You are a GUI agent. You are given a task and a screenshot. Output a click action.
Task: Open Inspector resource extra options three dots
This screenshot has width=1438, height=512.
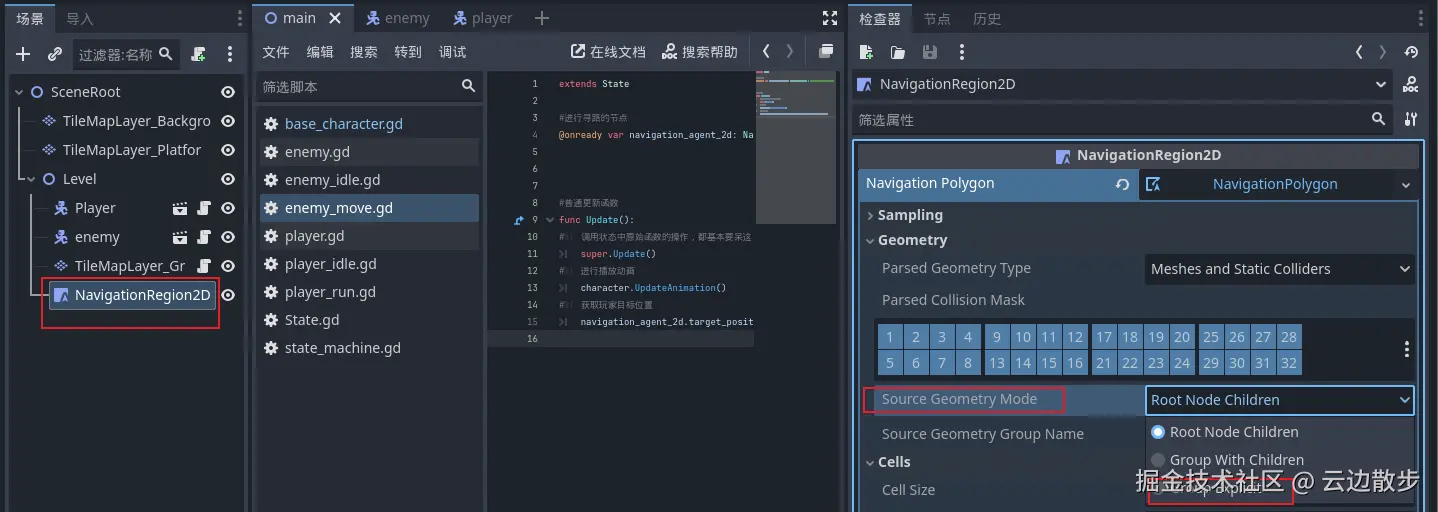point(962,52)
